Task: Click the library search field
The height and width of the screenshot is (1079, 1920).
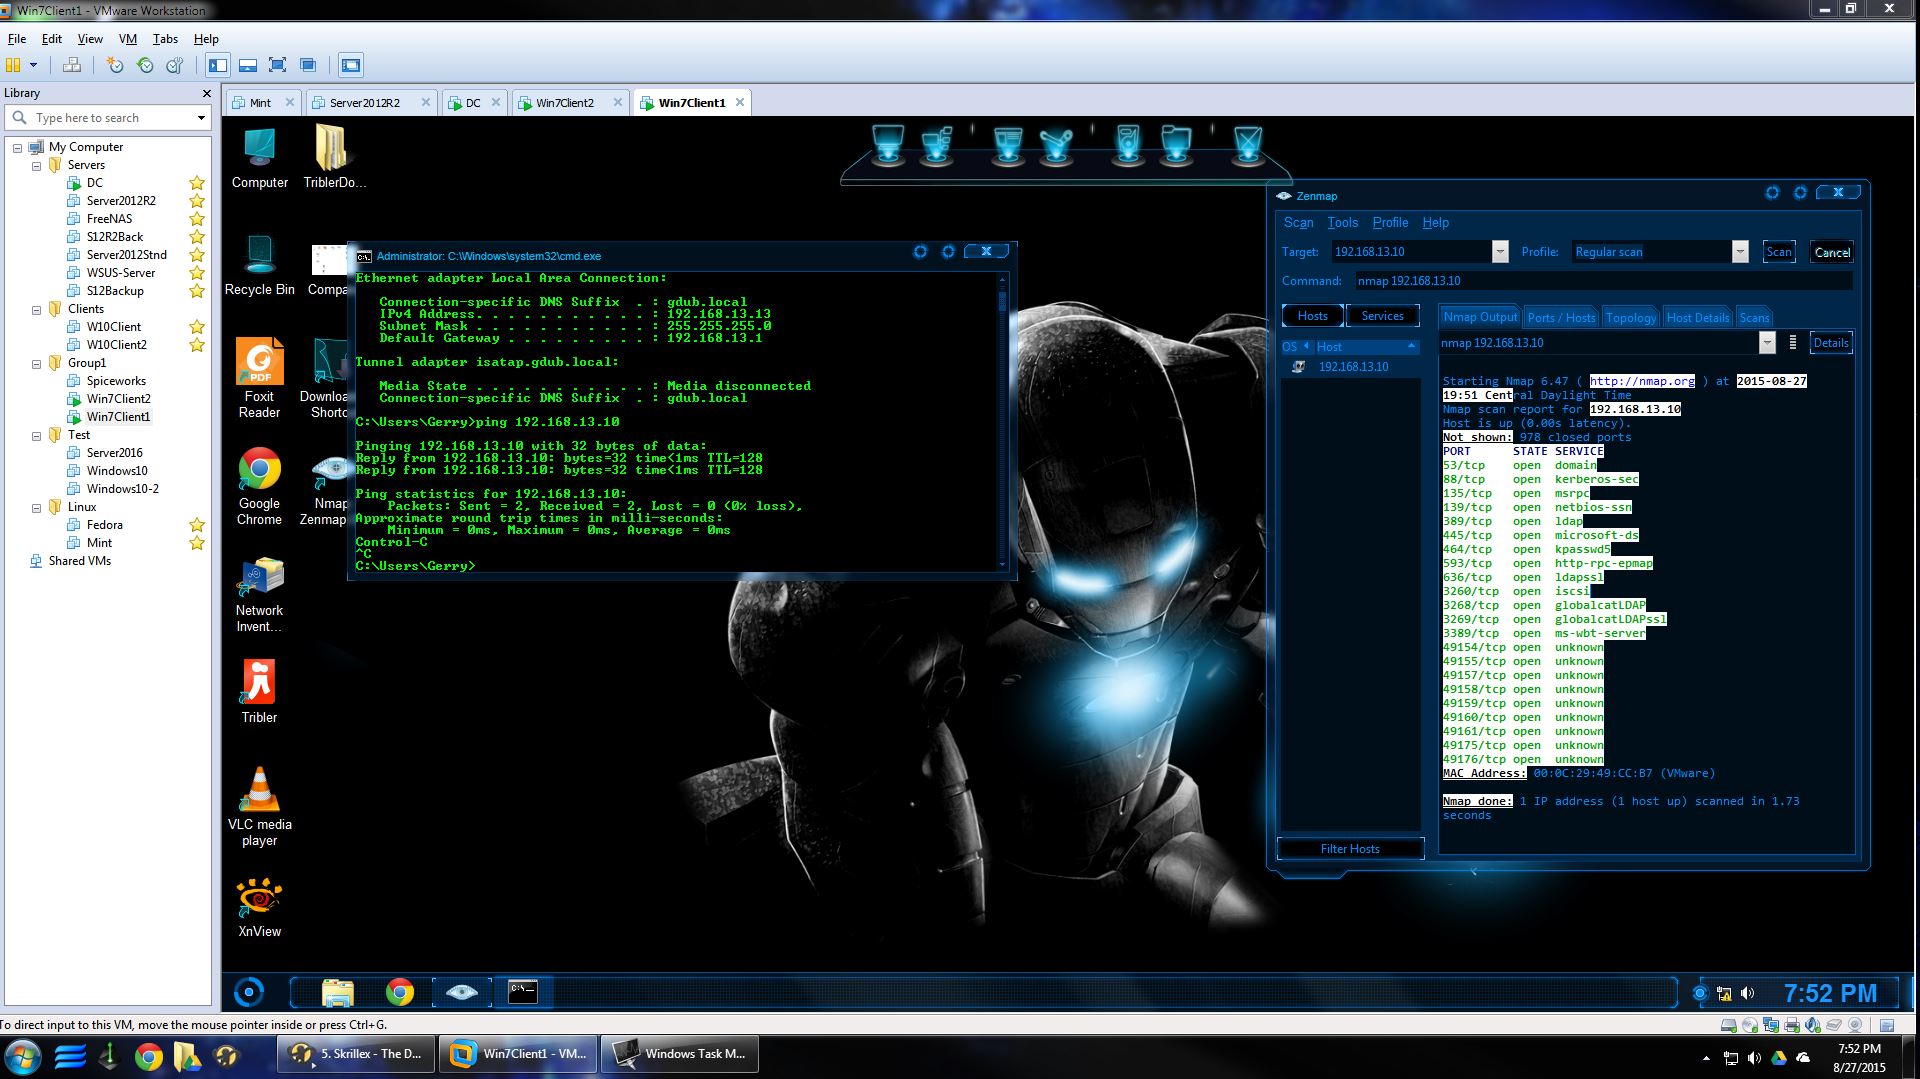Action: coord(108,118)
